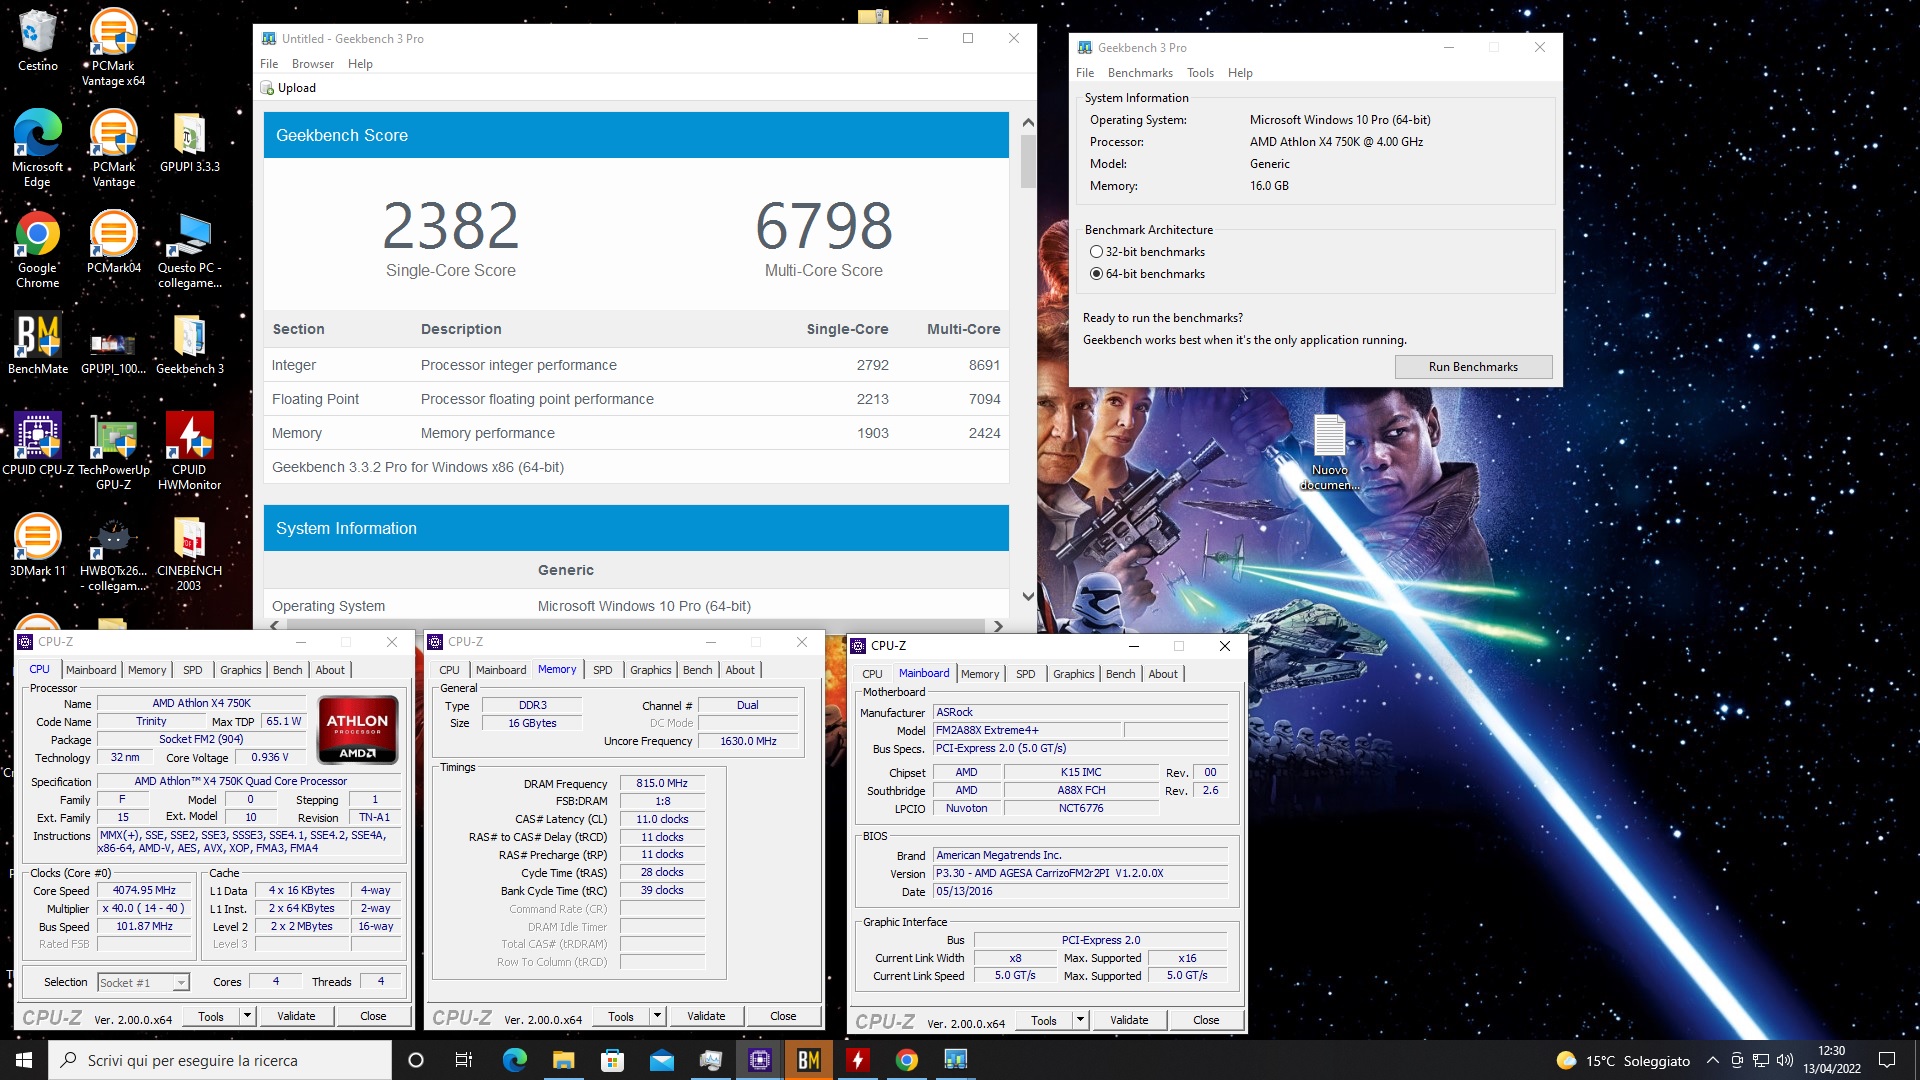This screenshot has width=1920, height=1080.
Task: Switch to Memory tab in left CPU-Z window
Action: [147, 670]
